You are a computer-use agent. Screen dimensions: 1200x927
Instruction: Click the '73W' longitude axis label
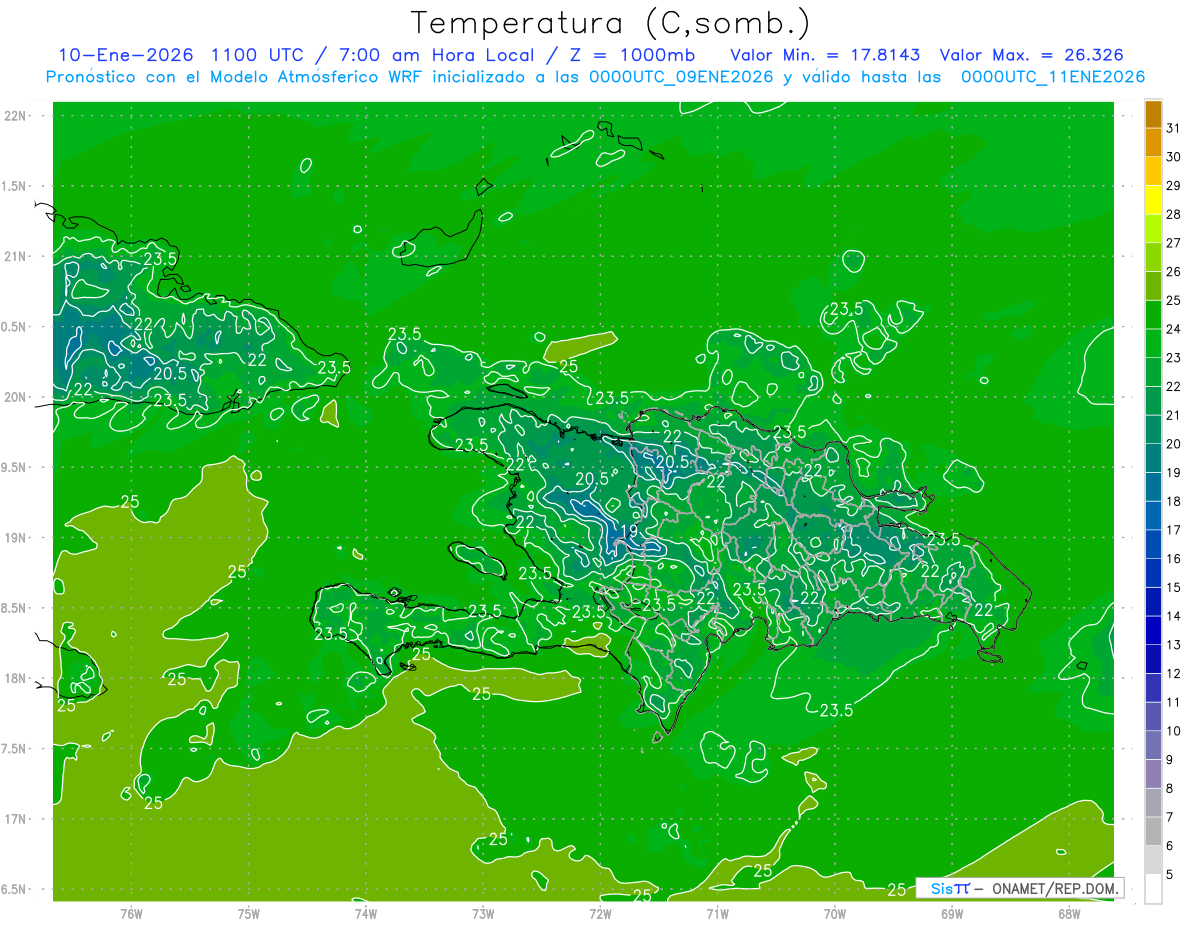click(x=483, y=914)
